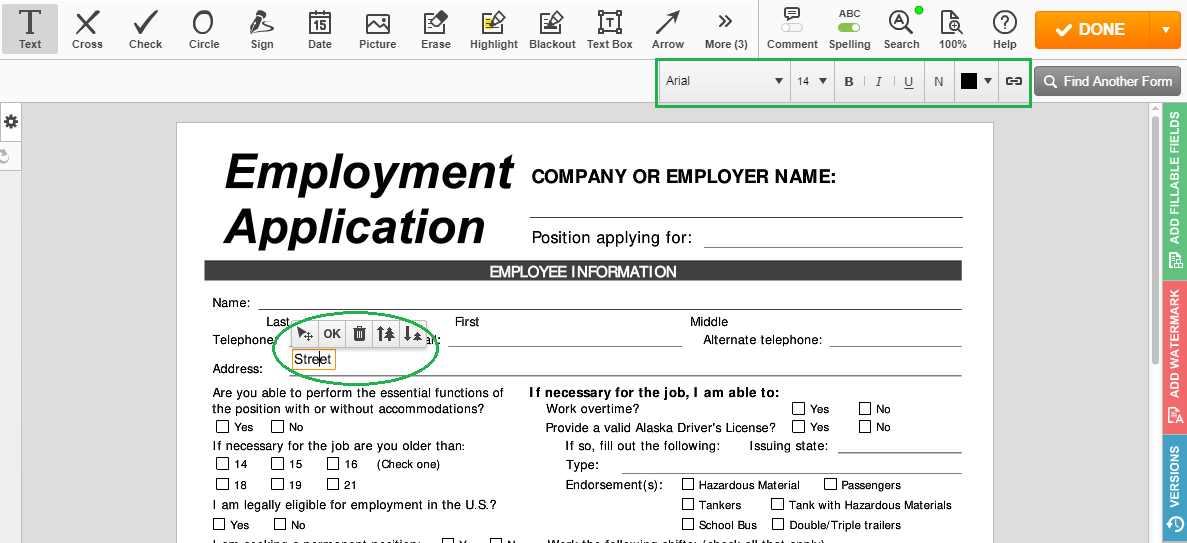This screenshot has width=1187, height=543.
Task: Open the Arial font dropdown
Action: (724, 81)
